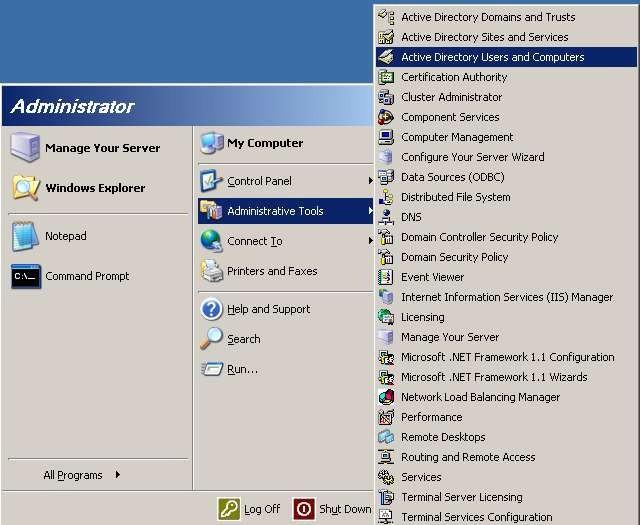This screenshot has height=525, width=640.
Task: Open the Connect To menu entry
Action: point(286,241)
